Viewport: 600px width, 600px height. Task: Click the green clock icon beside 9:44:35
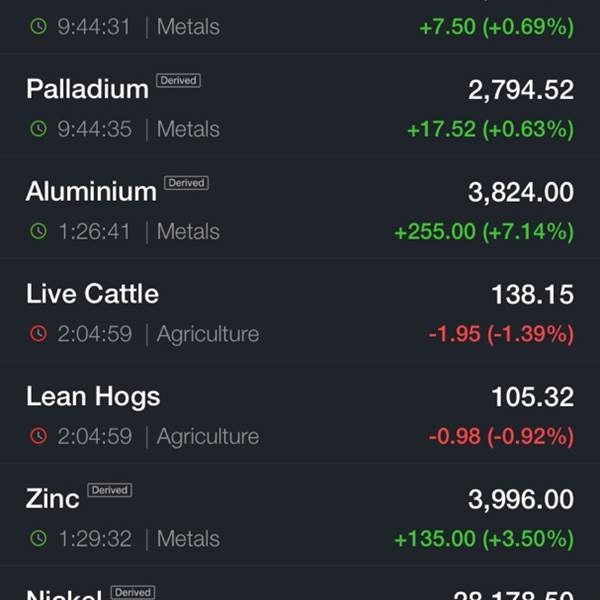coord(39,129)
